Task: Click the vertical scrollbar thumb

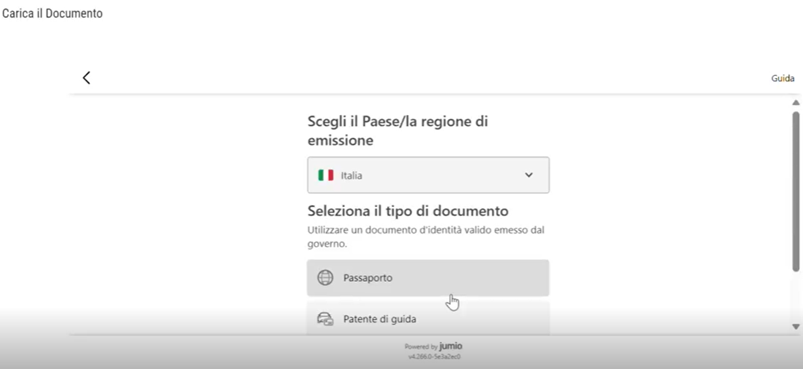Action: (x=796, y=191)
